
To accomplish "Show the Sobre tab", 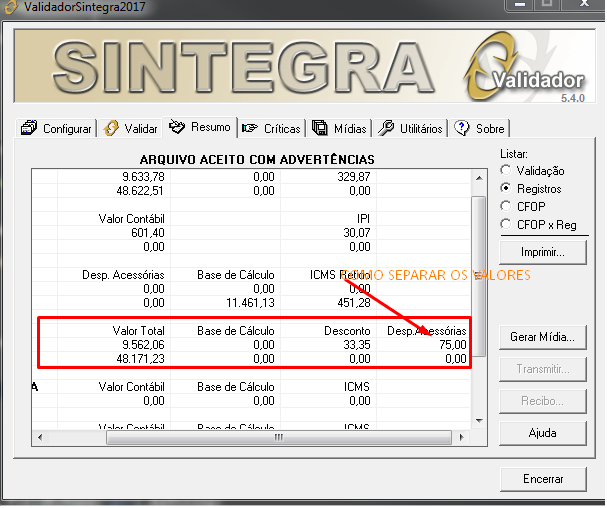I will pyautogui.click(x=480, y=128).
